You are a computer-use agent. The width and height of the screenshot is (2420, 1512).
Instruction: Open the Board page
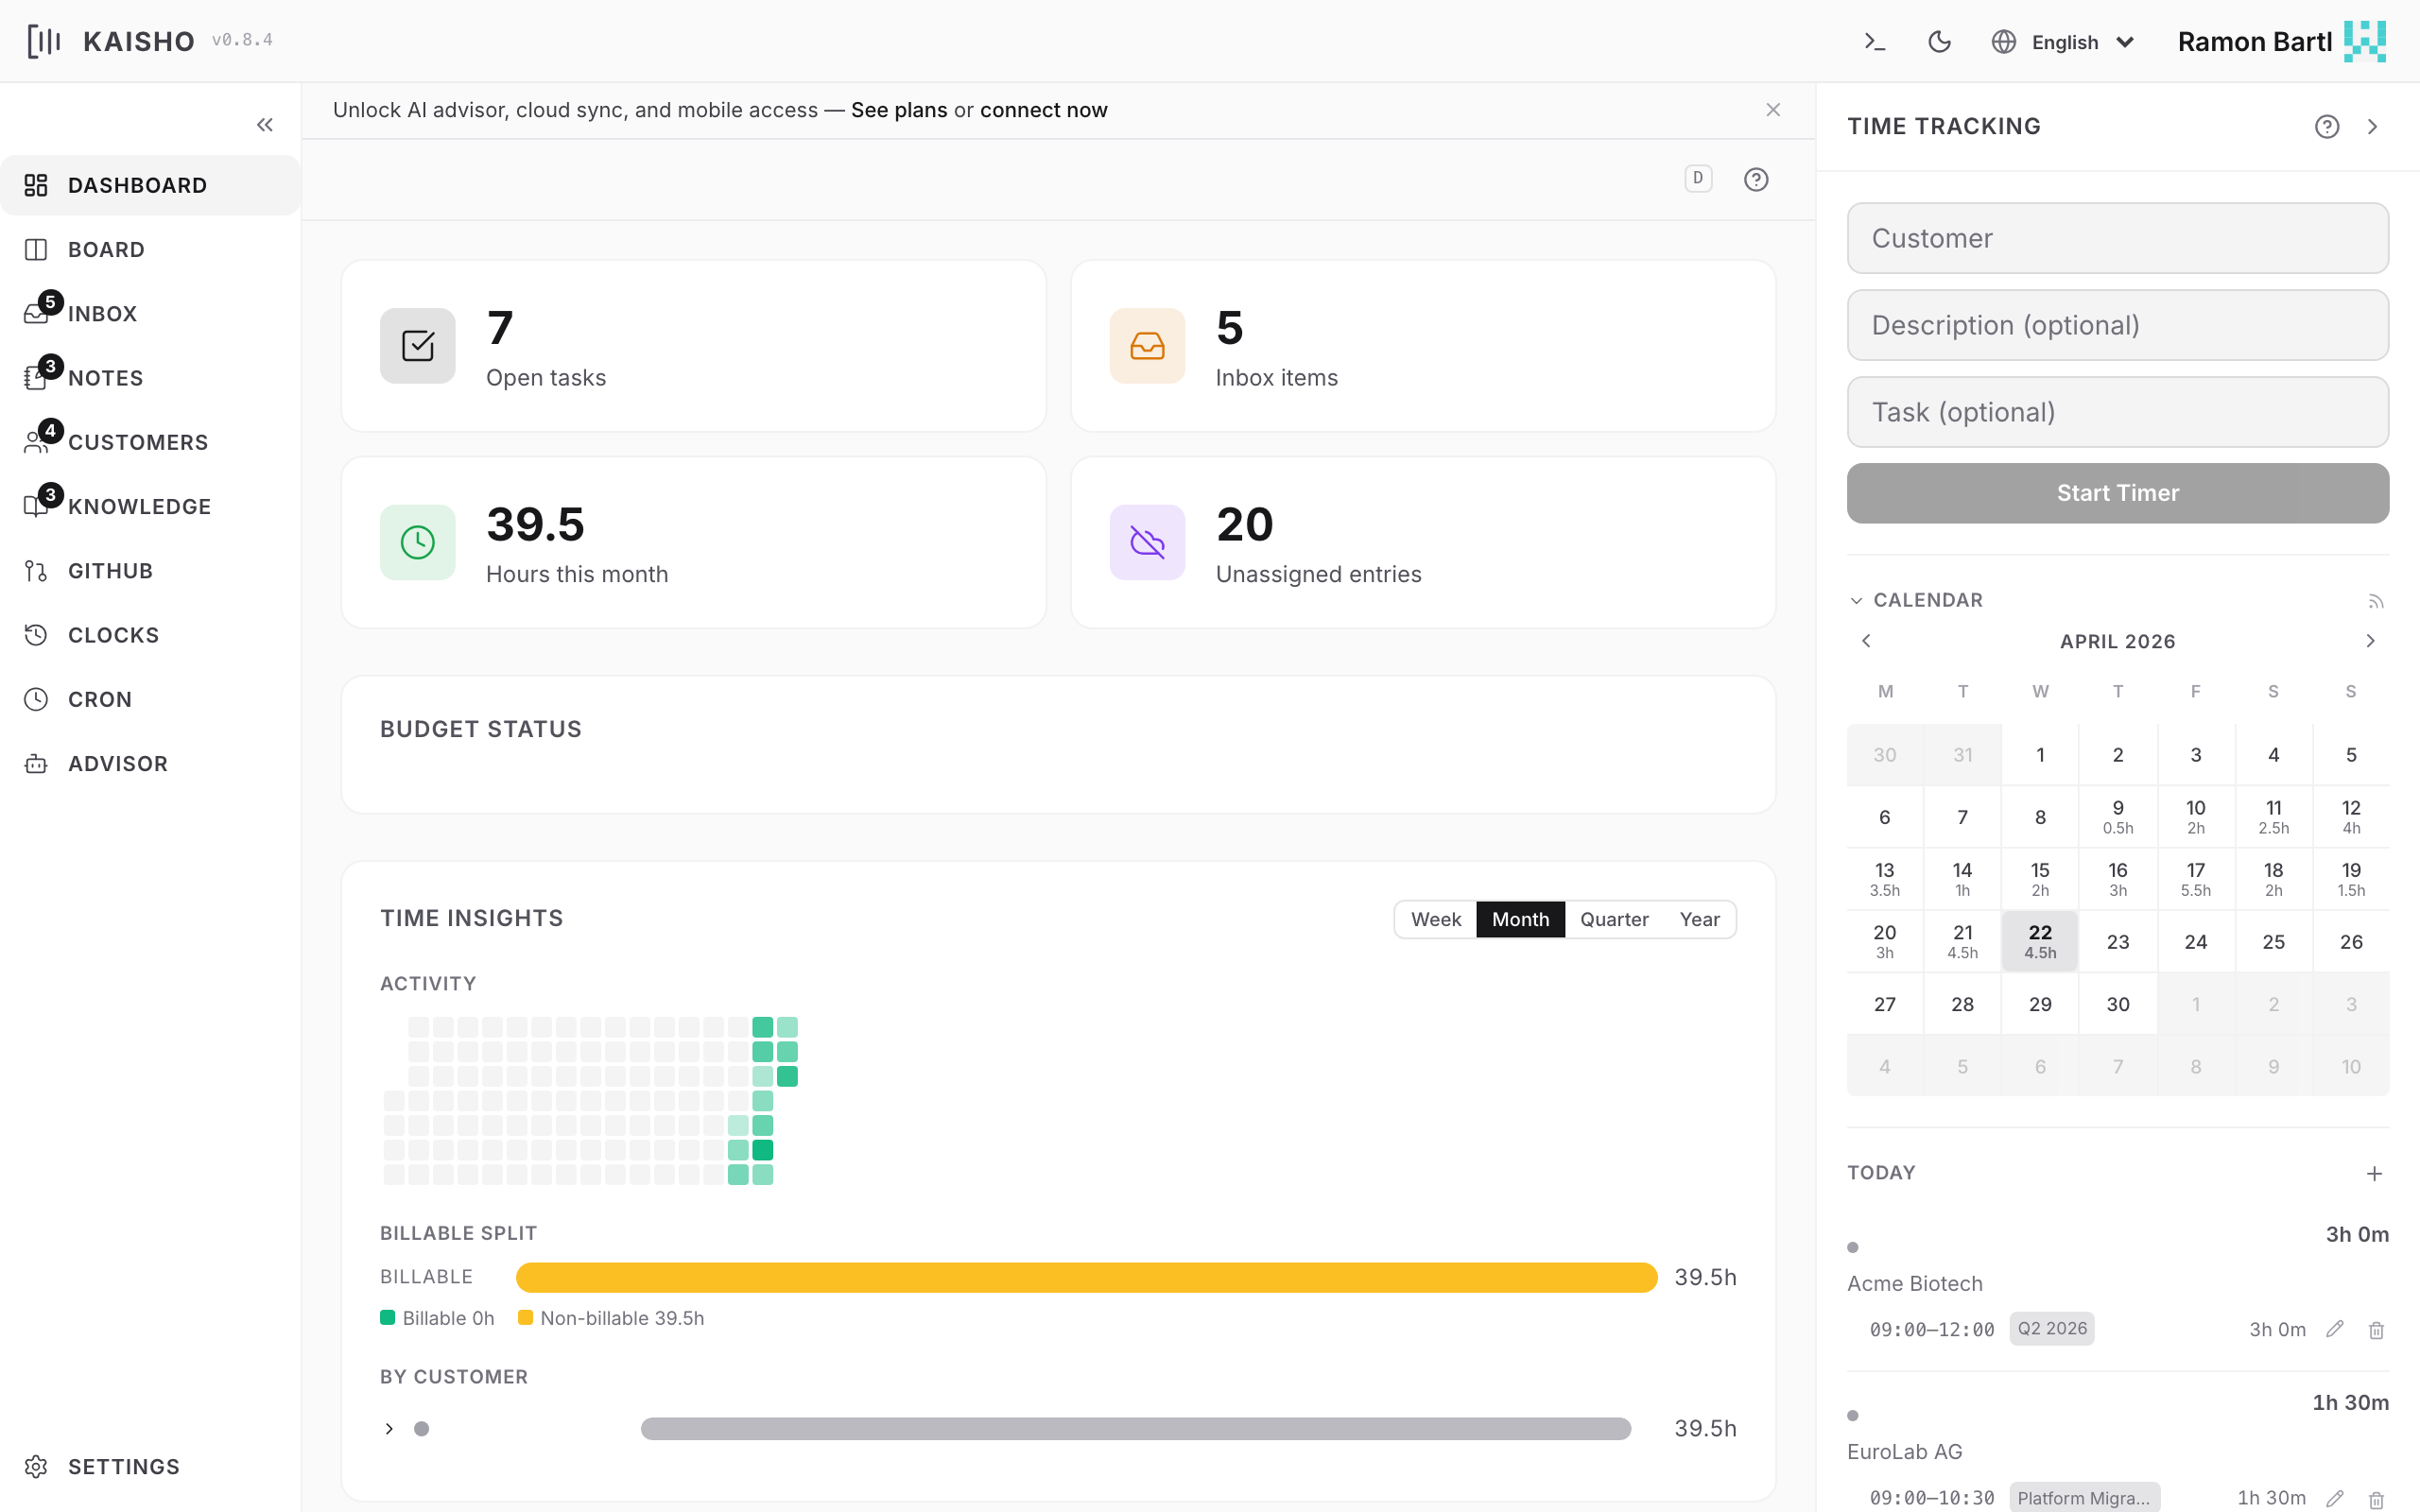tap(106, 250)
